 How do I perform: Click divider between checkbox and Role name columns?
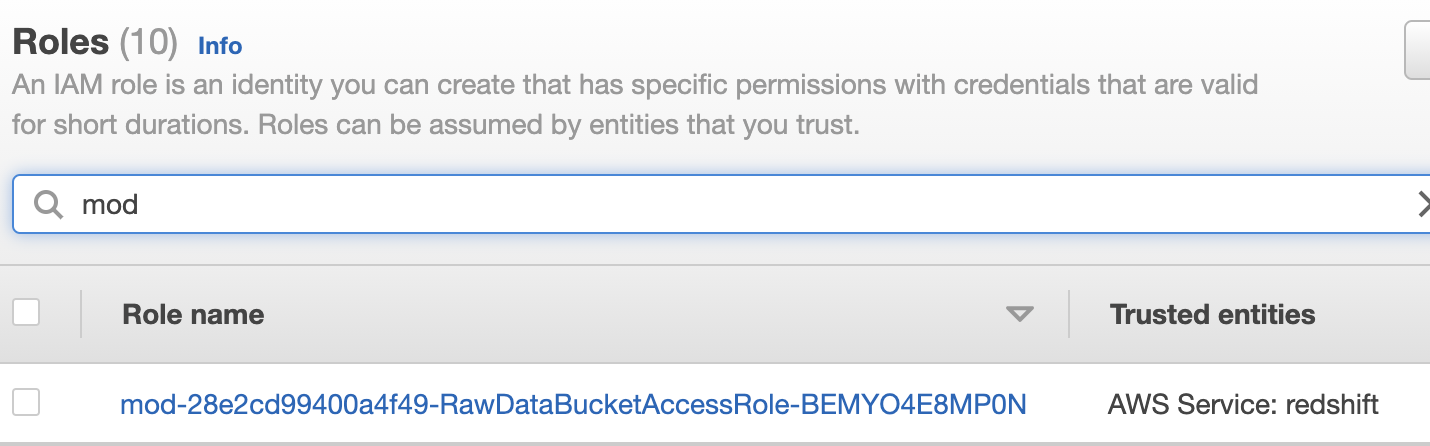point(81,314)
